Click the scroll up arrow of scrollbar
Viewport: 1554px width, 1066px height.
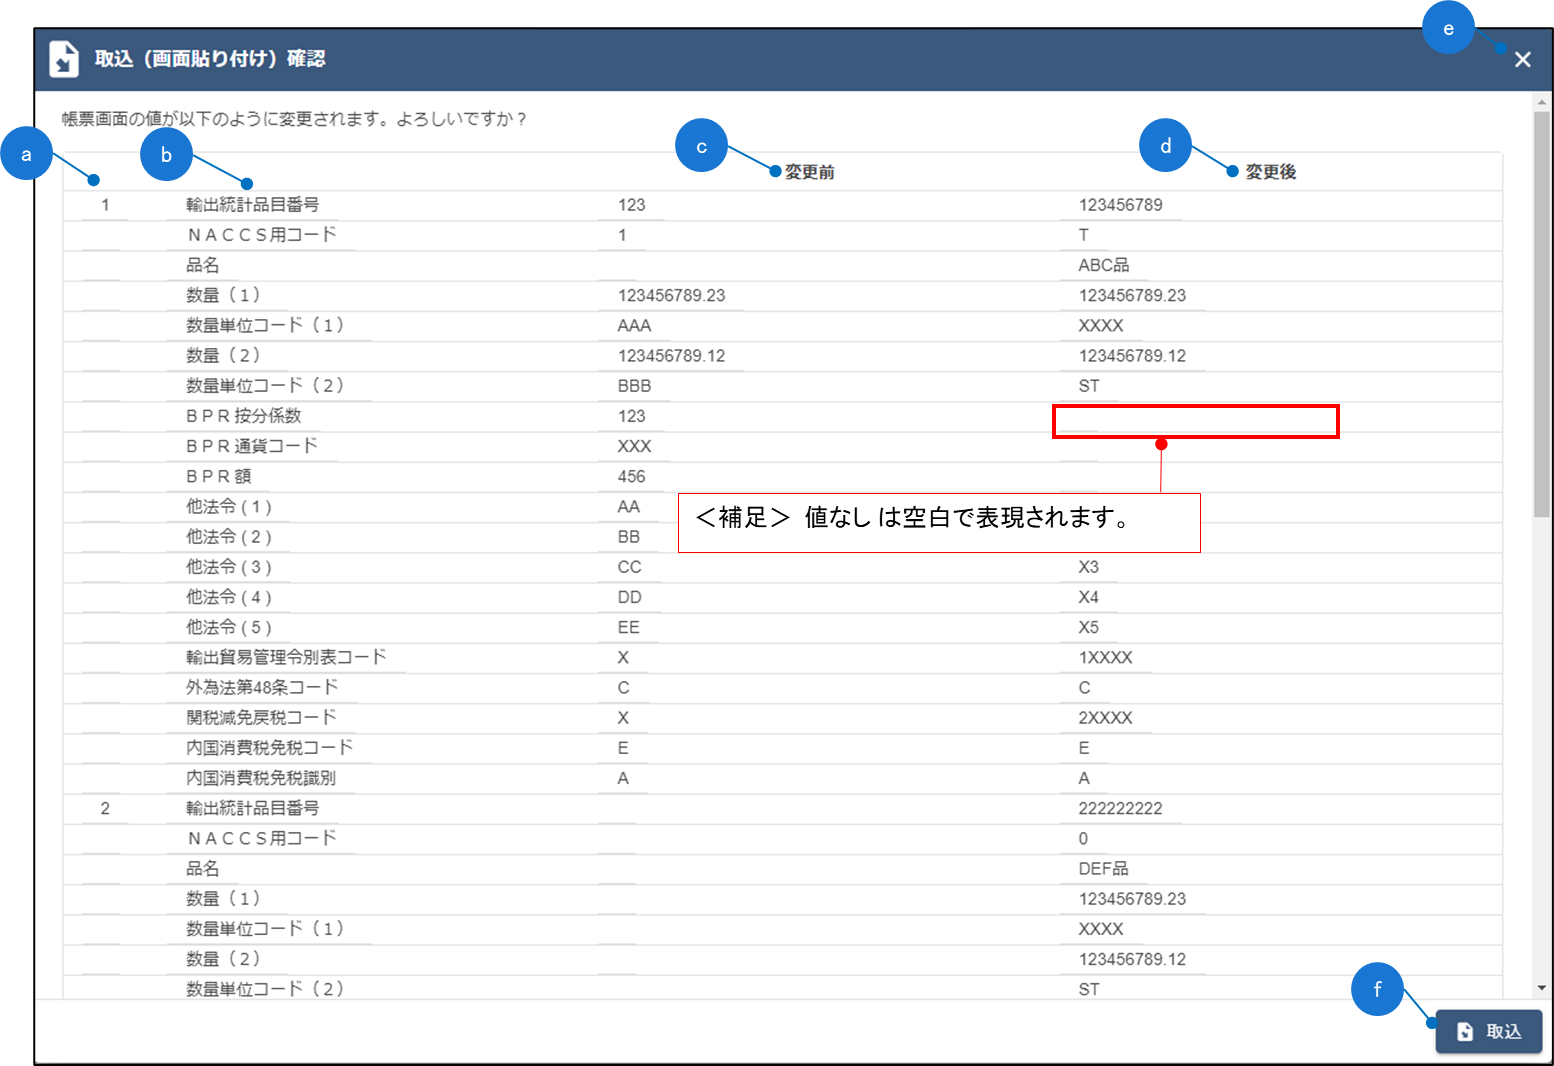tap(1541, 102)
